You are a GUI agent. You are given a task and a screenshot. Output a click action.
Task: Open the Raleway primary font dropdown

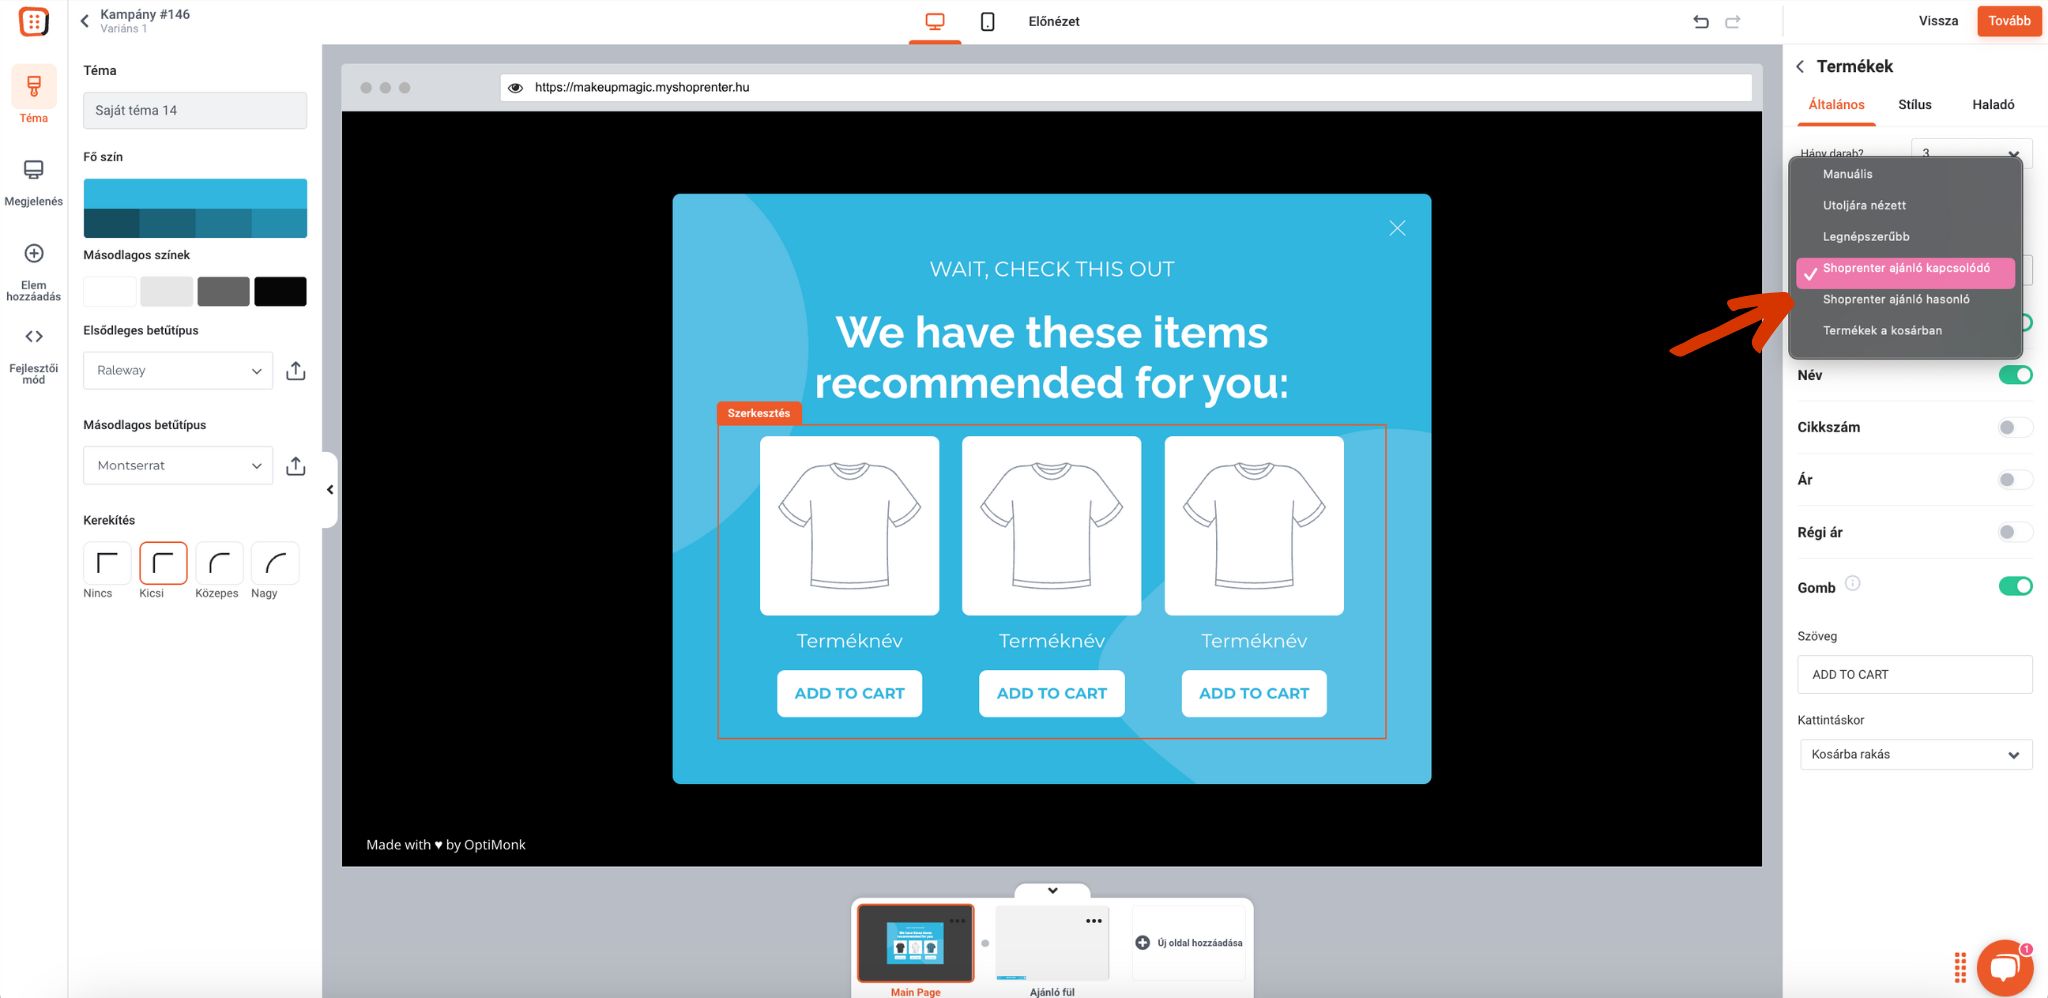(178, 371)
